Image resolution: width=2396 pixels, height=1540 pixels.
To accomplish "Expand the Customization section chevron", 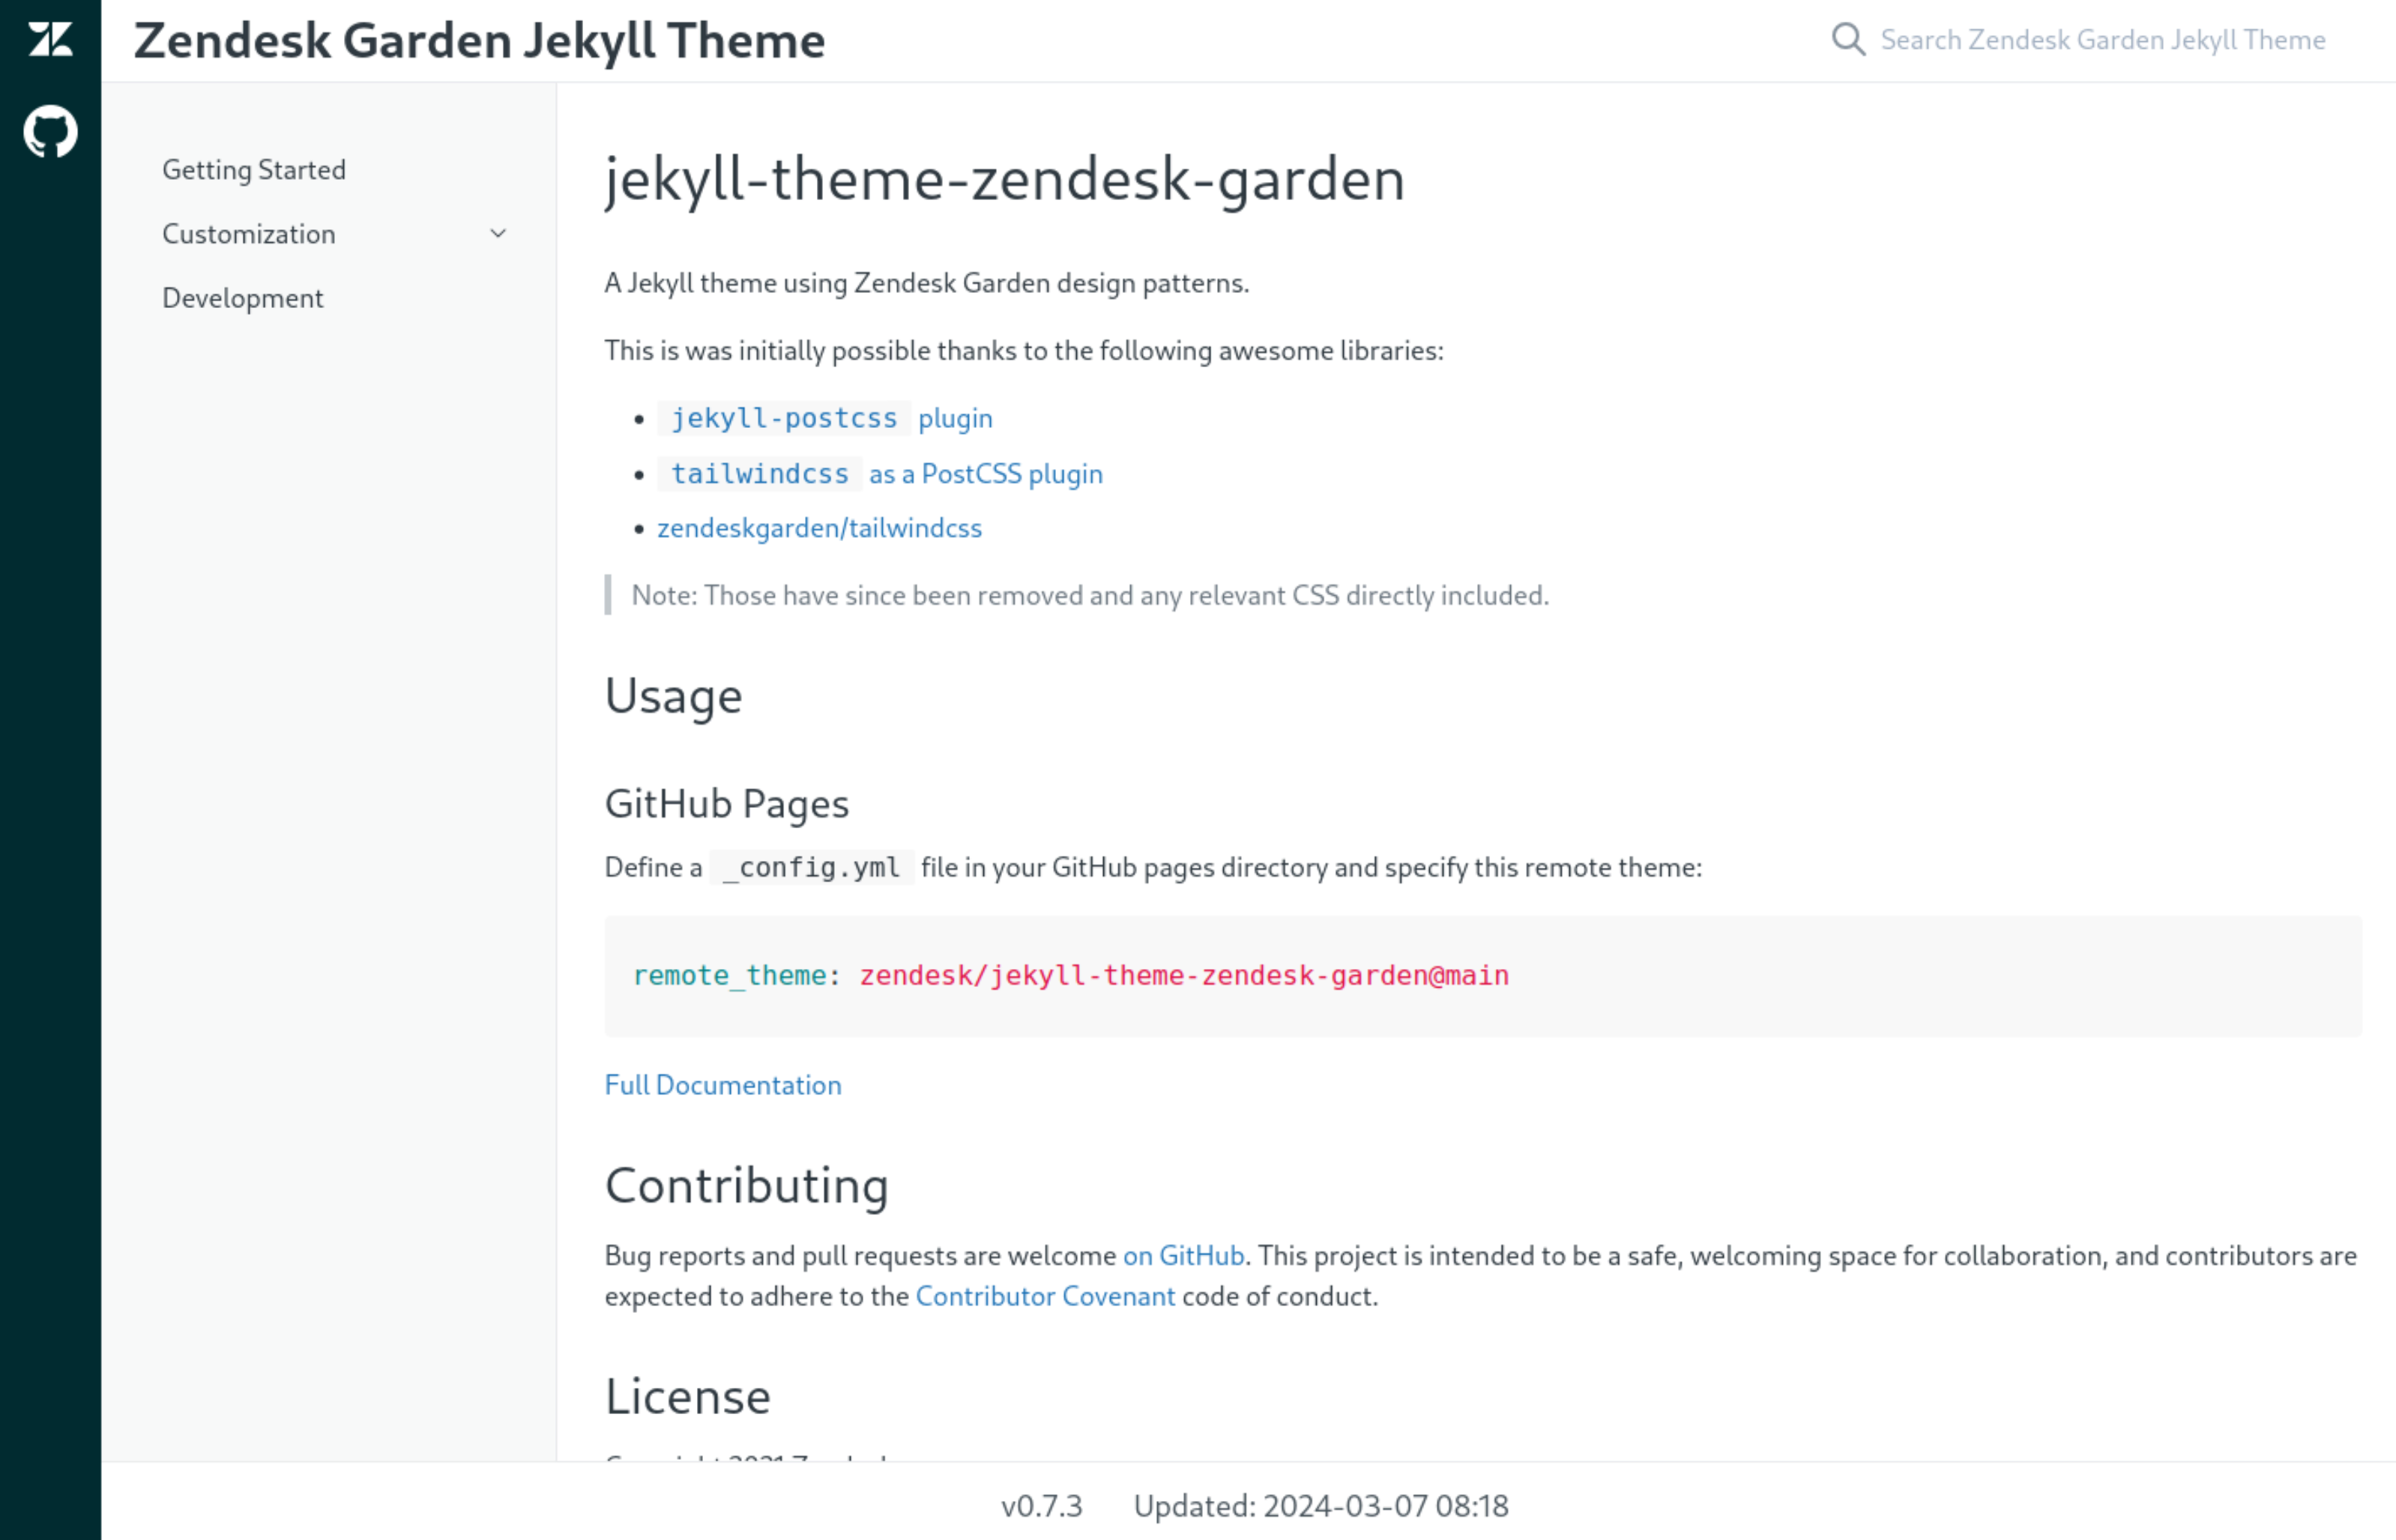I will (498, 233).
